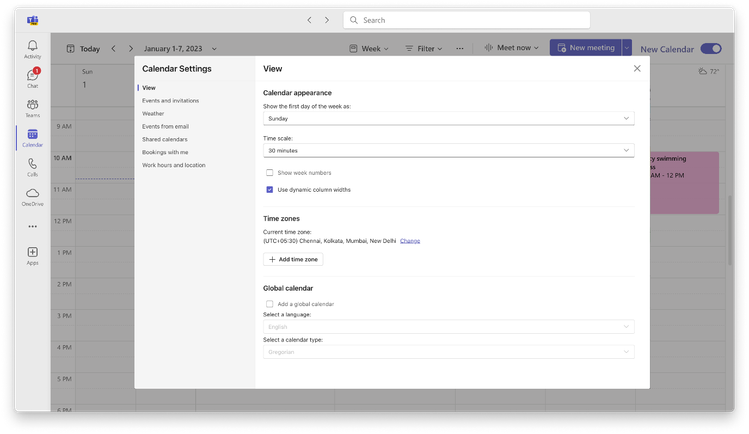Go back with the top navigation arrow
Viewport: 749px width, 434px height.
pos(310,20)
